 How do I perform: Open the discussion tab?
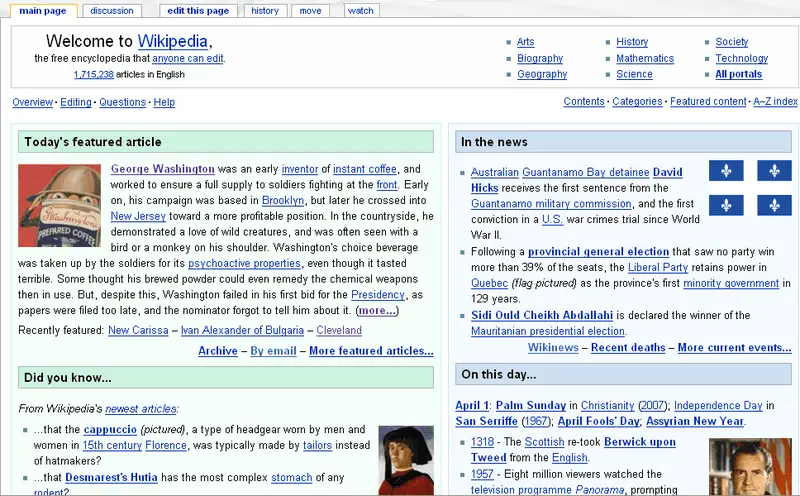coord(111,11)
